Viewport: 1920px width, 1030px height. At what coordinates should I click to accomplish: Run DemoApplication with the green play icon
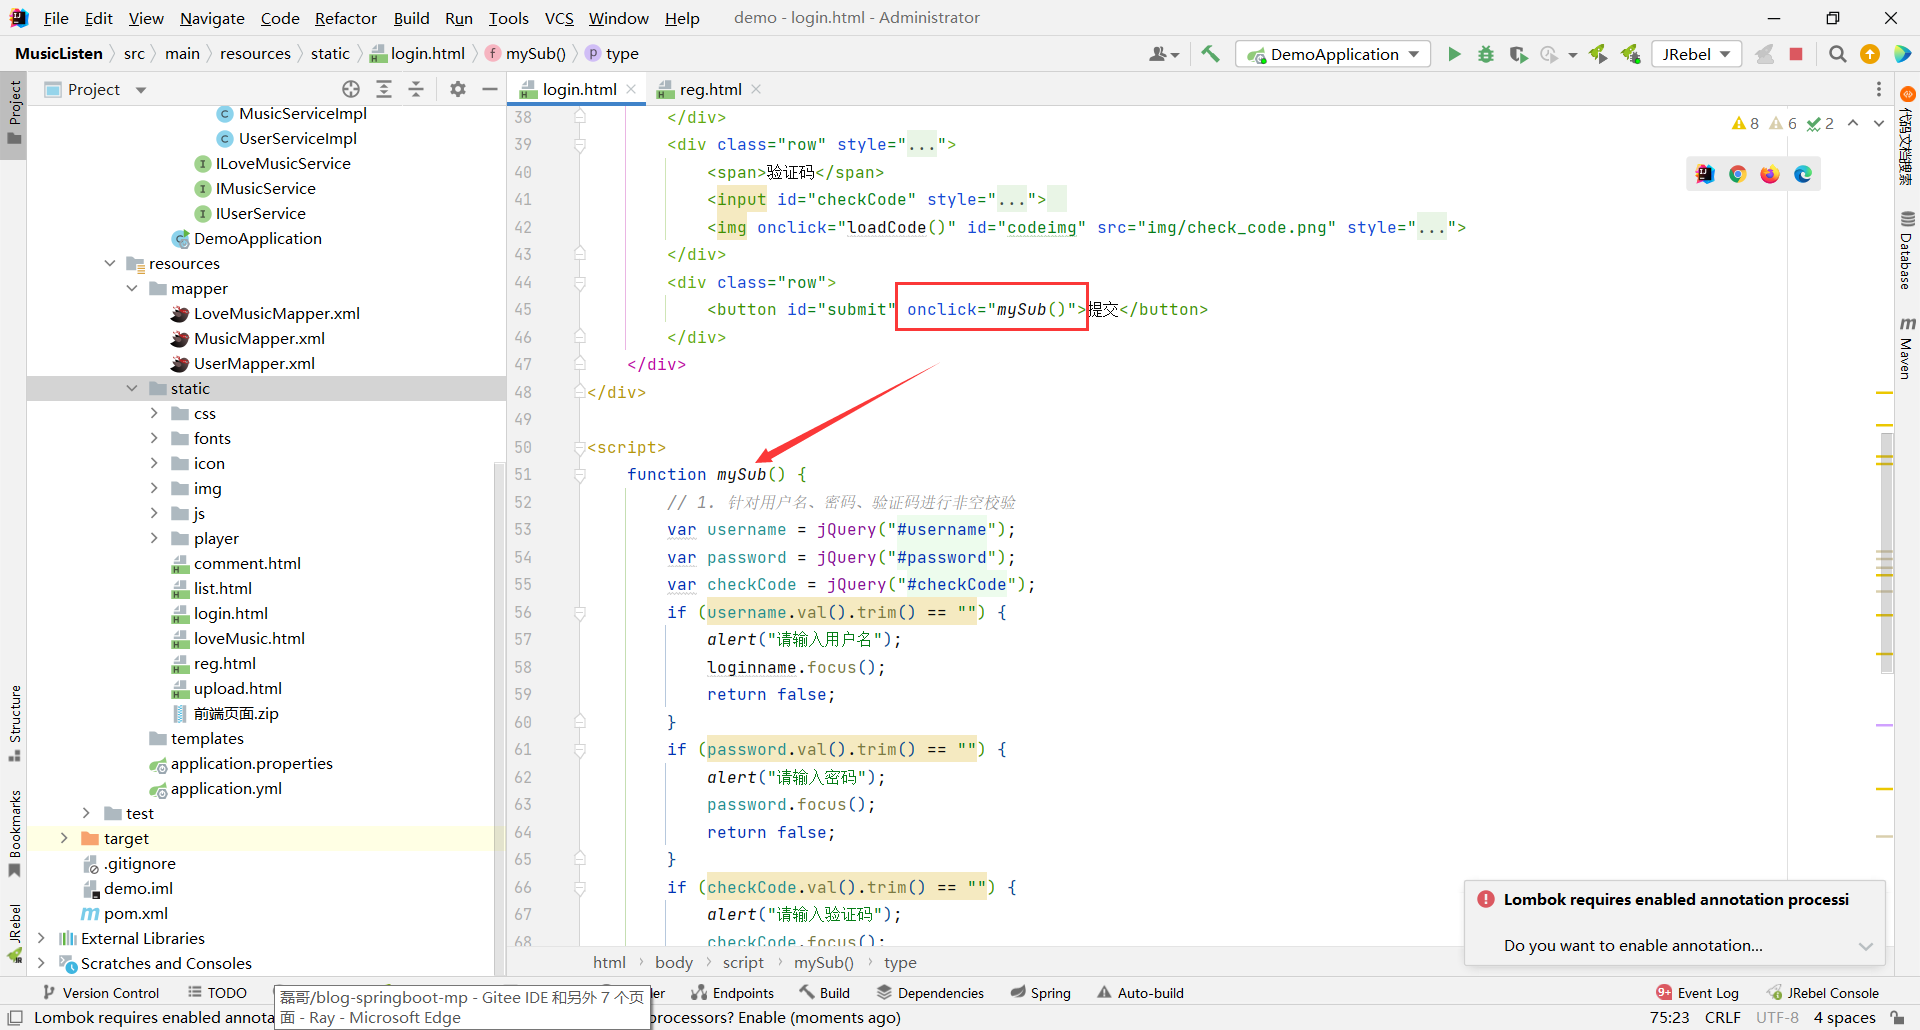[1454, 54]
